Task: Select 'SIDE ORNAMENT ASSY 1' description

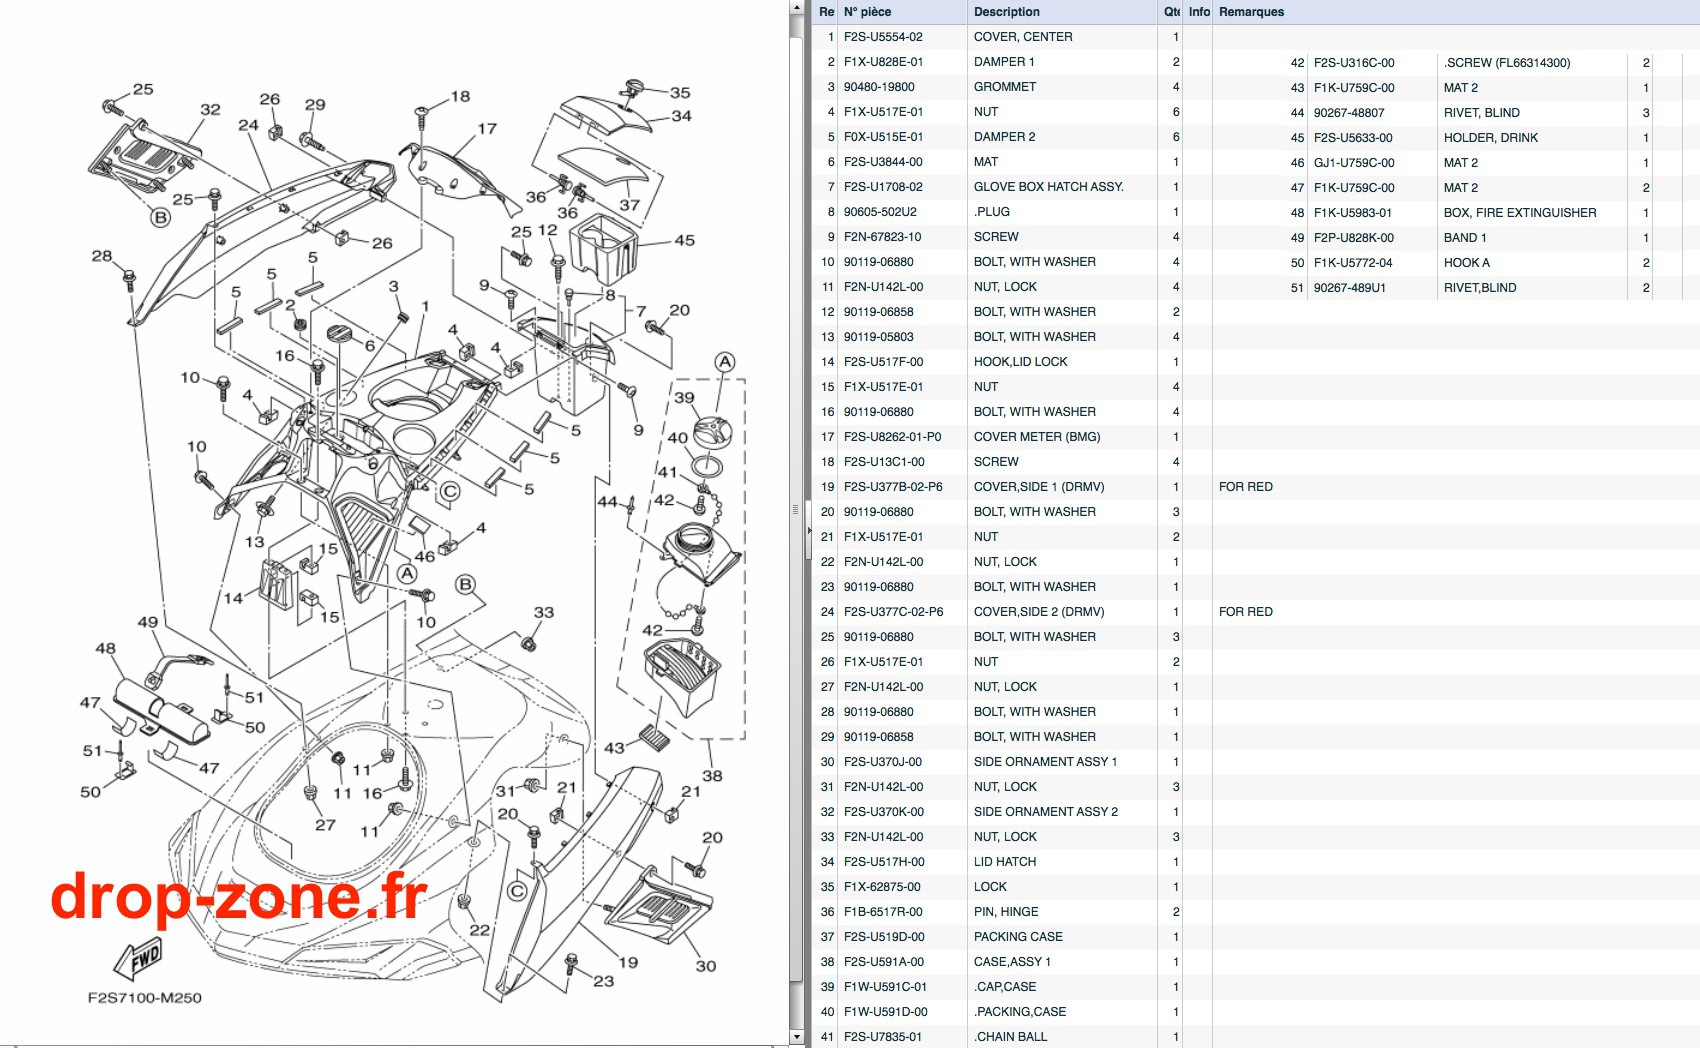Action: [1045, 762]
